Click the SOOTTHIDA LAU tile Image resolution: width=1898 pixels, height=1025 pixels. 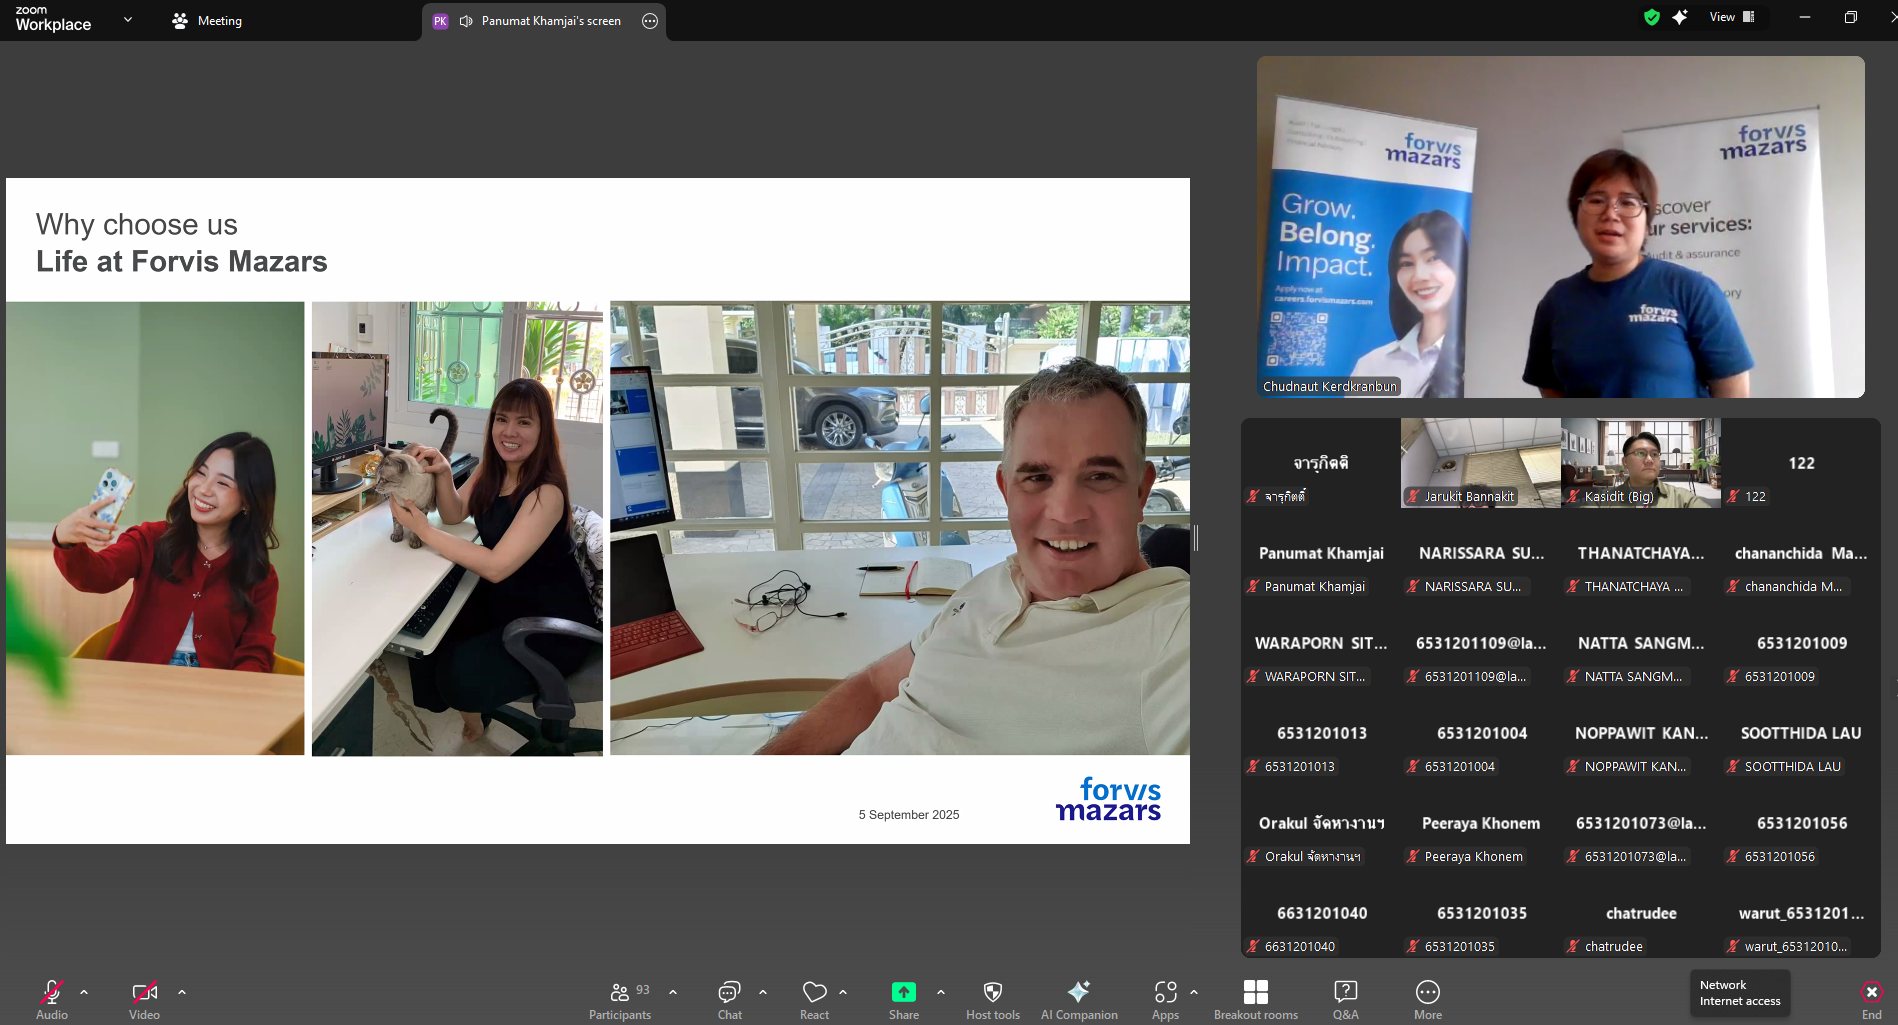coord(1801,733)
